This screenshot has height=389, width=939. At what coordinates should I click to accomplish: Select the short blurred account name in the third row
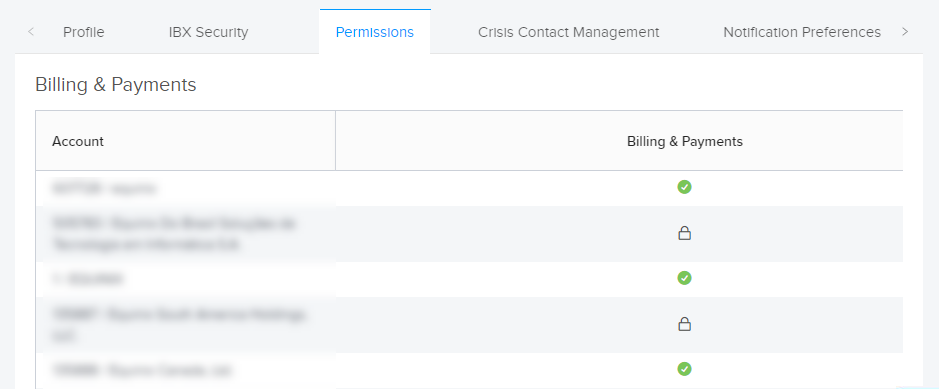87,279
